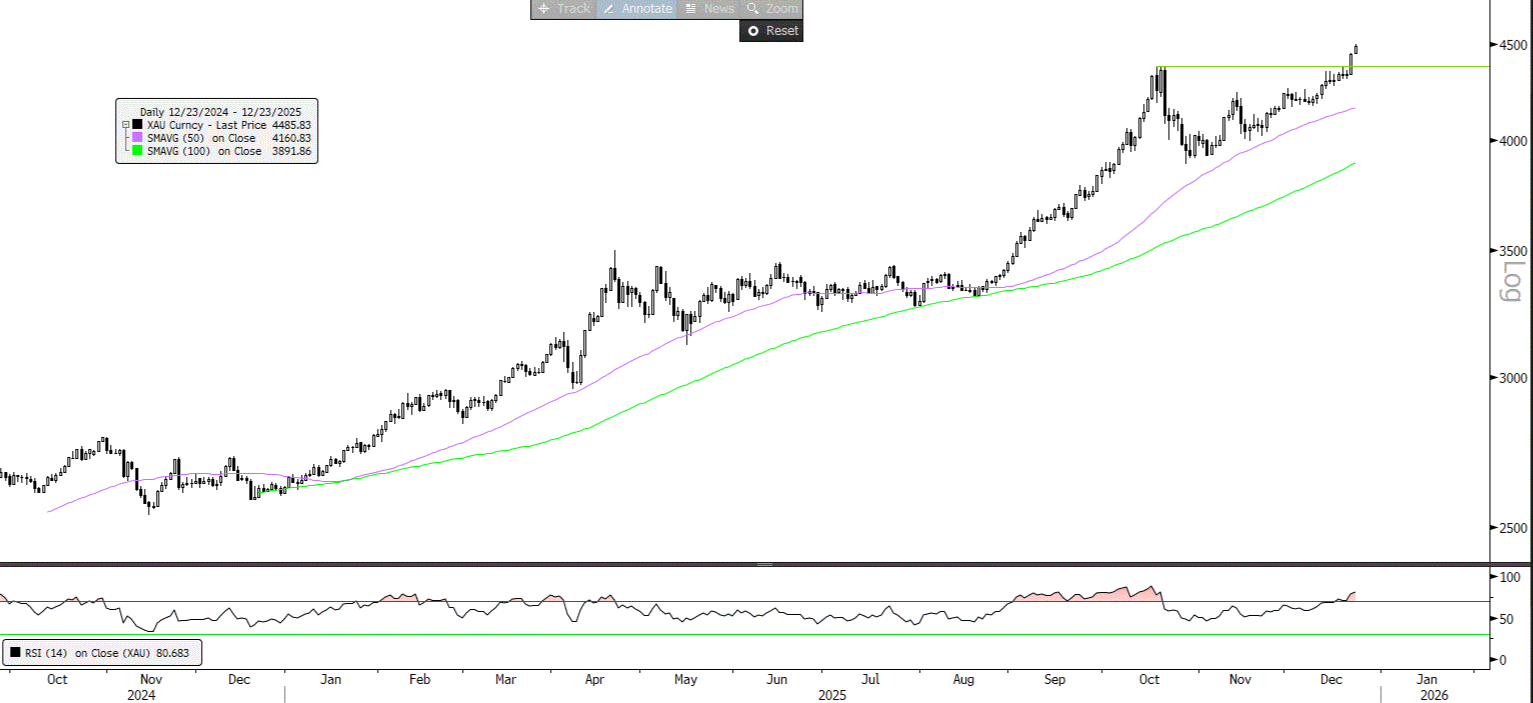Open the News list icon

691,9
